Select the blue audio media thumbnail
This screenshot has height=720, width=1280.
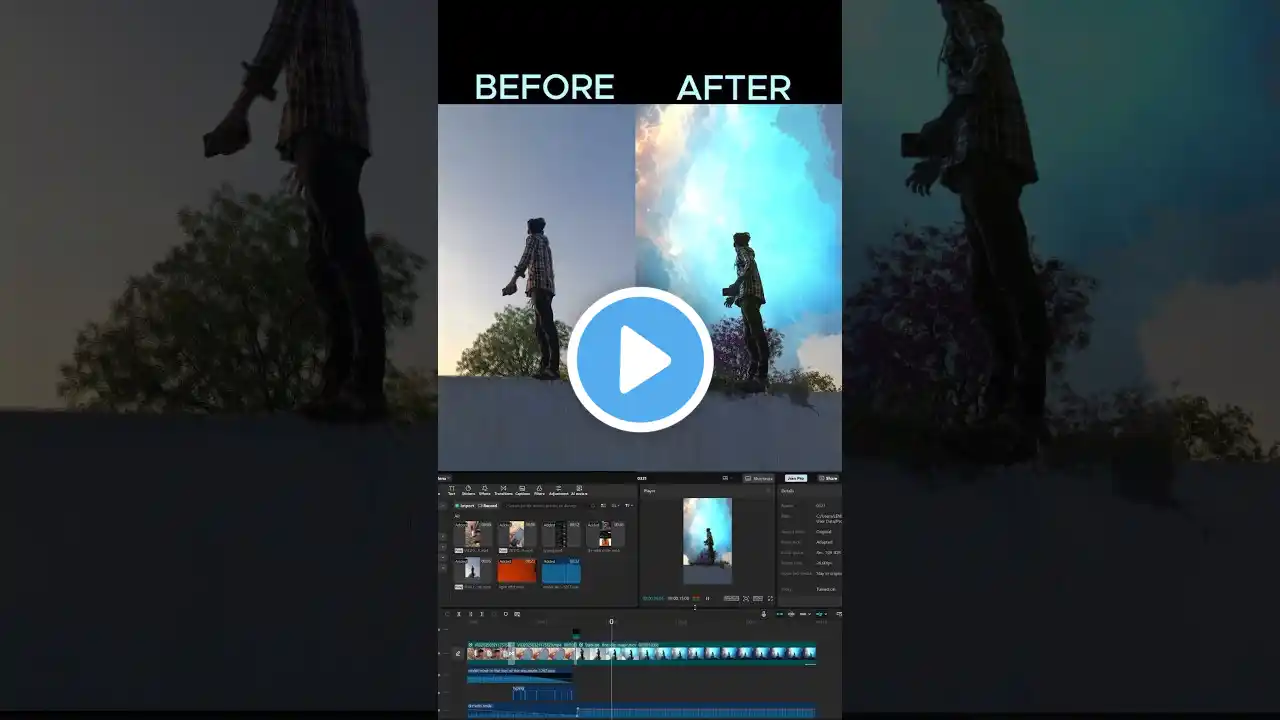(561, 571)
